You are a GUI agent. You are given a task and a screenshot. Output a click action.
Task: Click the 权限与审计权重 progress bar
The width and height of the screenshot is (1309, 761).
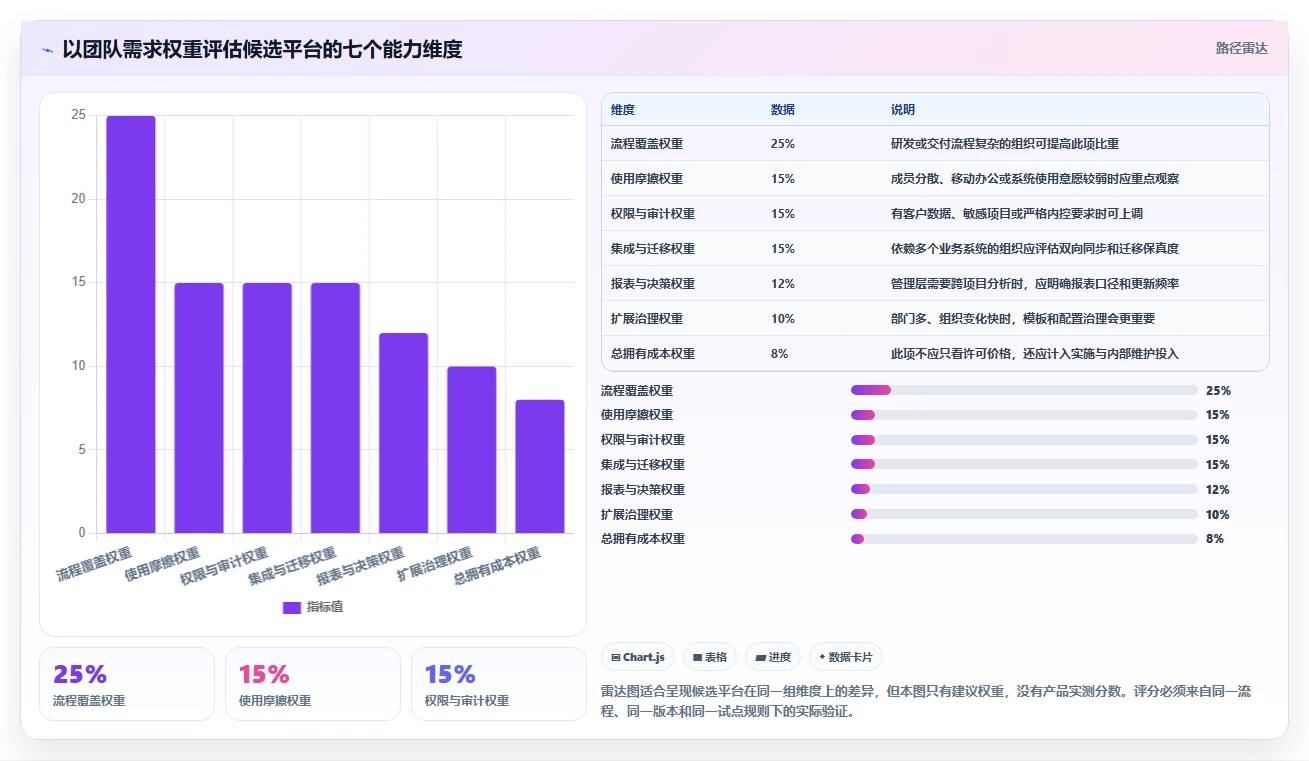tap(1024, 440)
